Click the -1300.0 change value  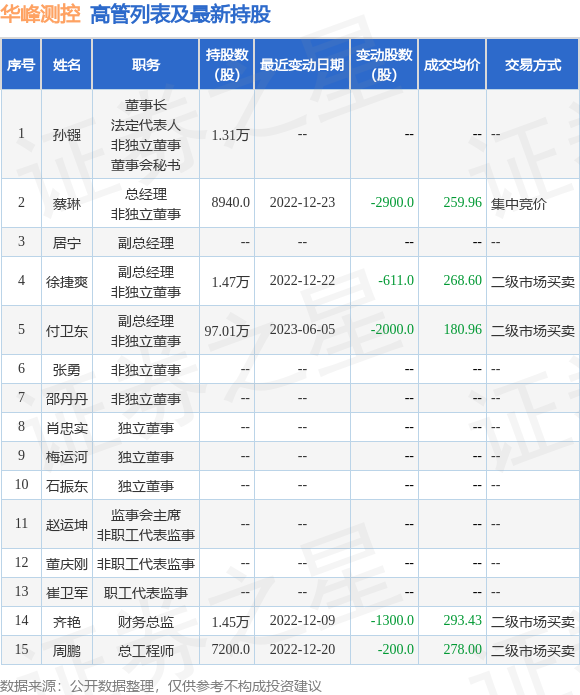392,620
